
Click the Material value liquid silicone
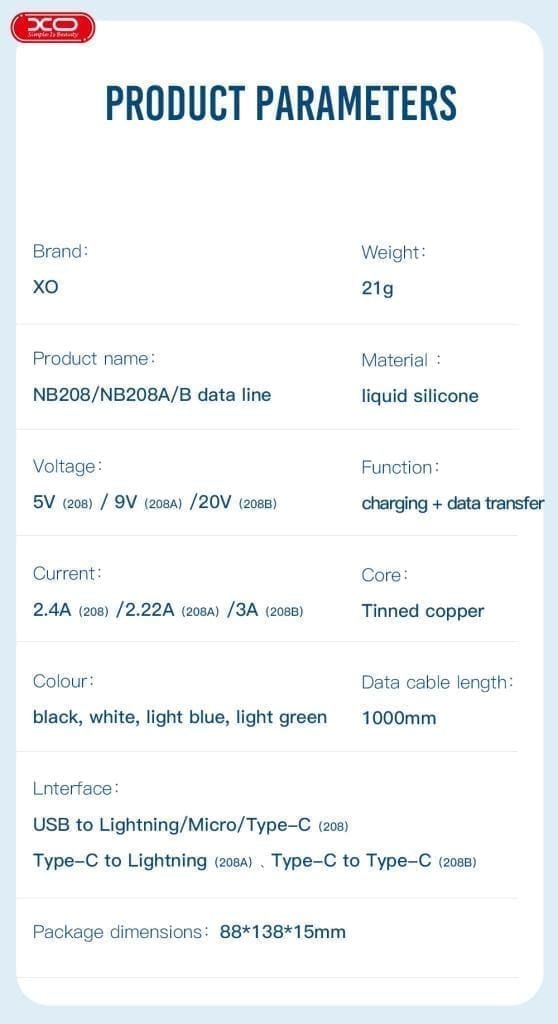[x=419, y=396]
